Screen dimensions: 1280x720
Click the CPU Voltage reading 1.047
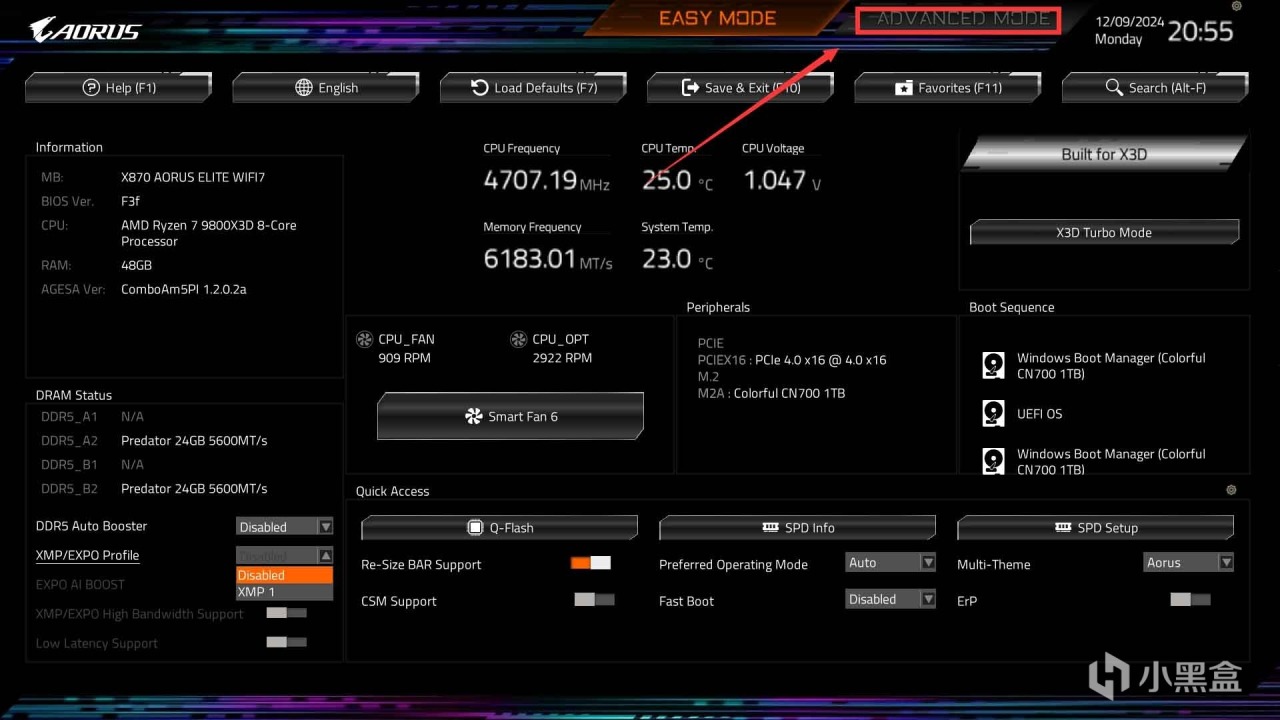(775, 180)
